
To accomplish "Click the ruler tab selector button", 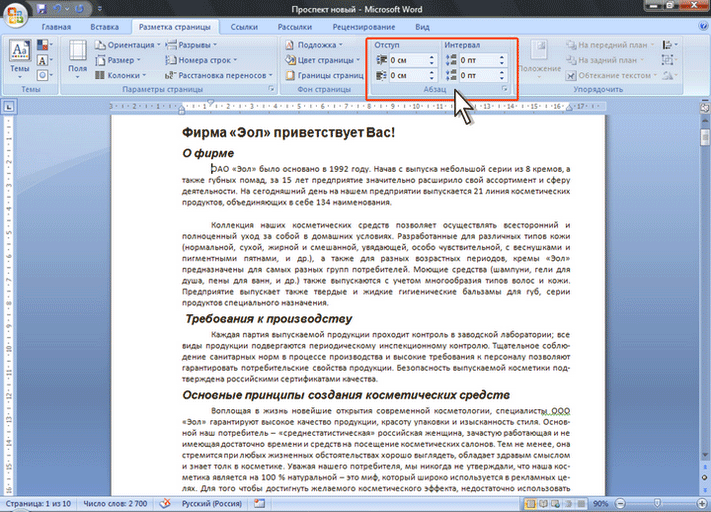I will click(9, 107).
